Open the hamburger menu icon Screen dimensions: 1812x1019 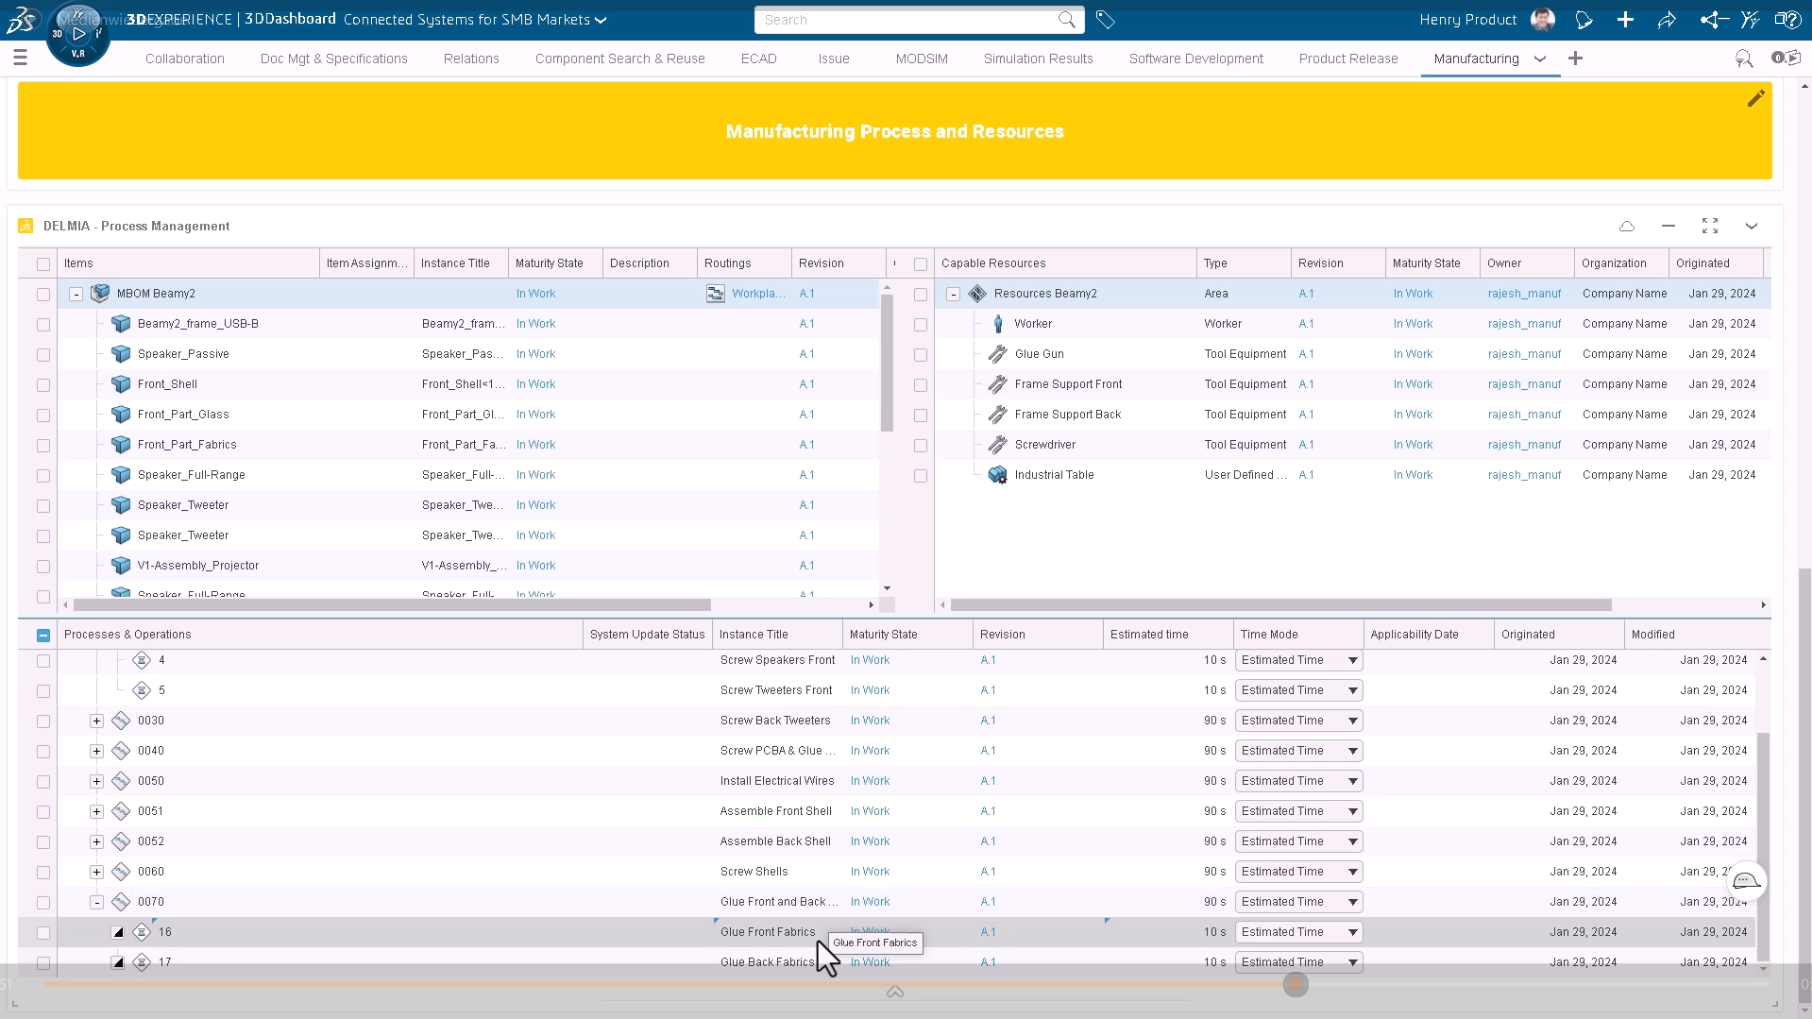pyautogui.click(x=20, y=58)
